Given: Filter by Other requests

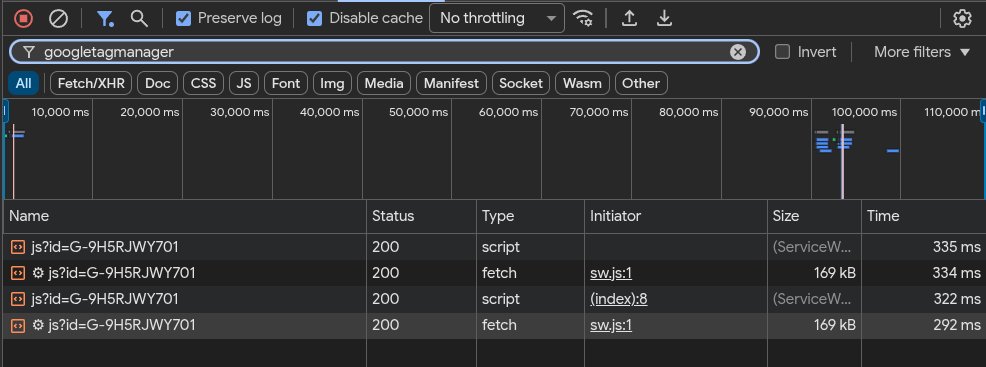Looking at the screenshot, I should (641, 83).
